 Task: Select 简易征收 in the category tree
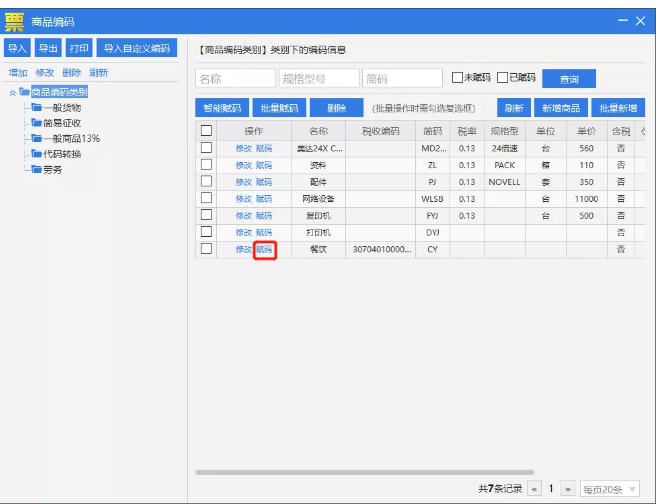click(62, 123)
